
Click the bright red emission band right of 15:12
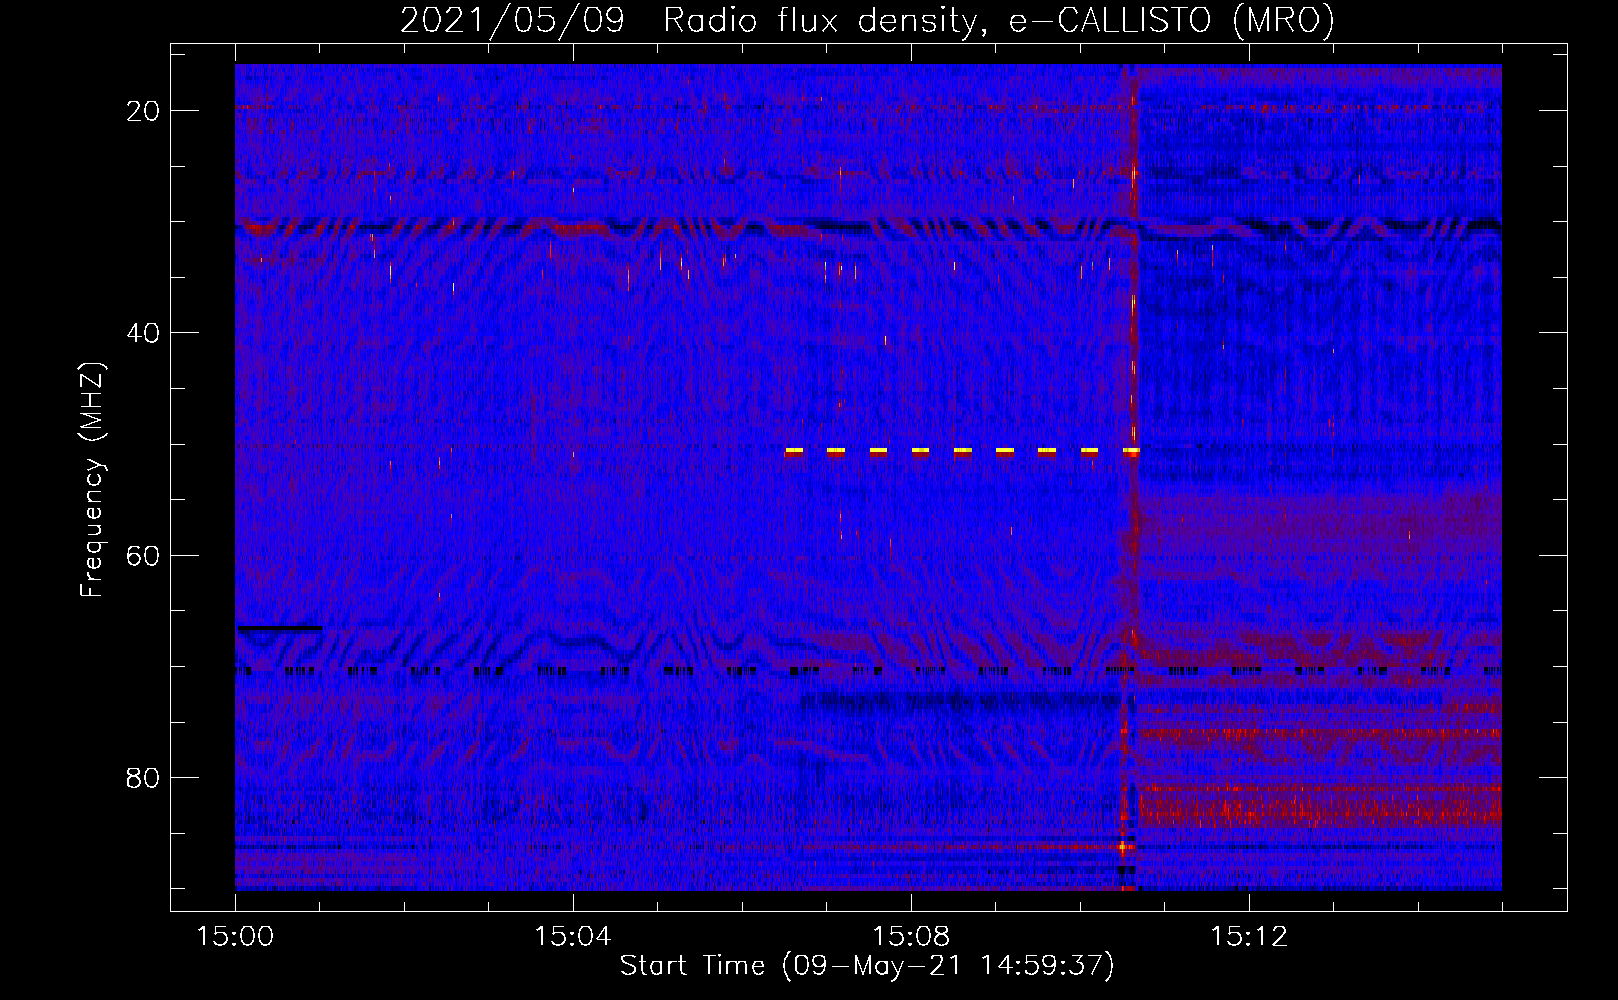coord(1320,803)
